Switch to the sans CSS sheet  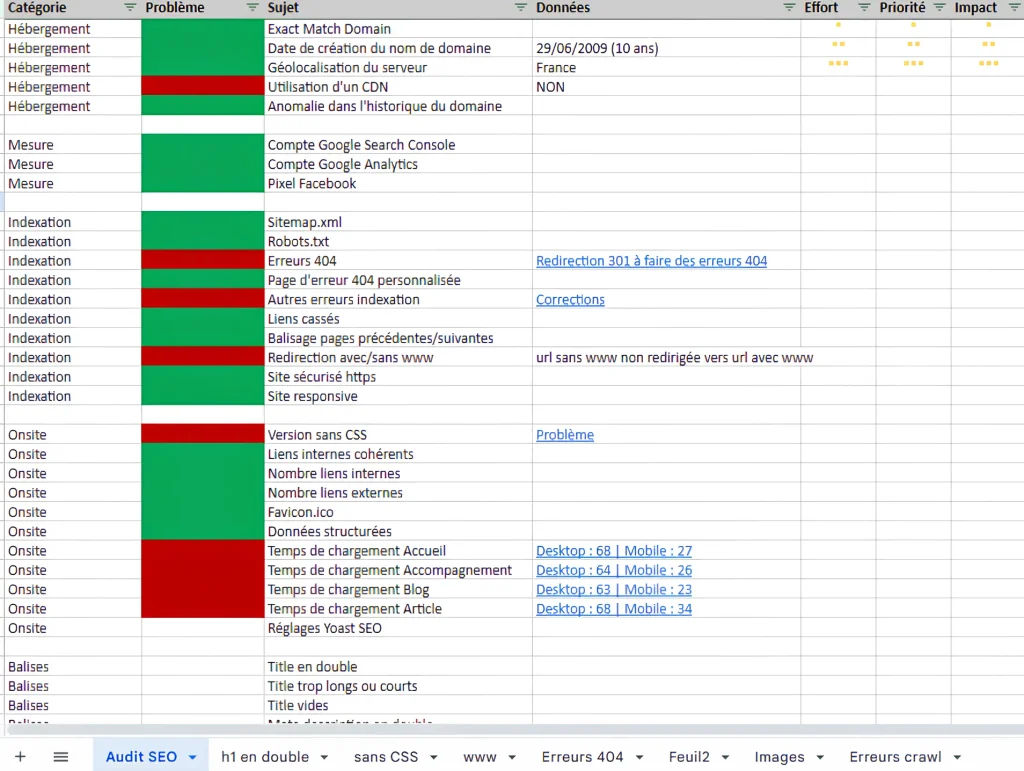pos(386,757)
